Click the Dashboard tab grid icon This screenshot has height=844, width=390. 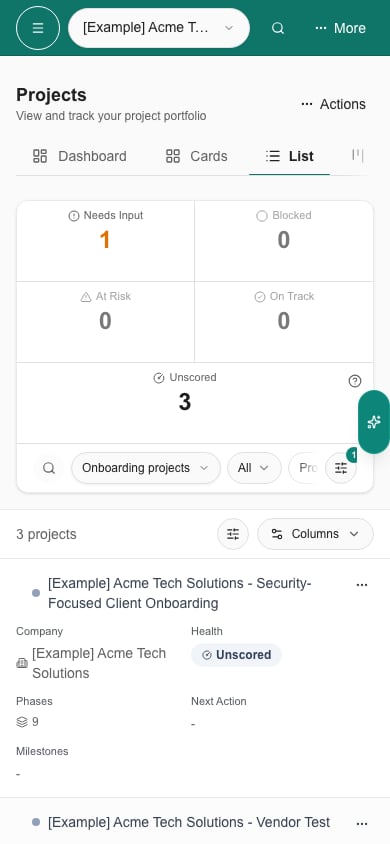[x=40, y=156]
